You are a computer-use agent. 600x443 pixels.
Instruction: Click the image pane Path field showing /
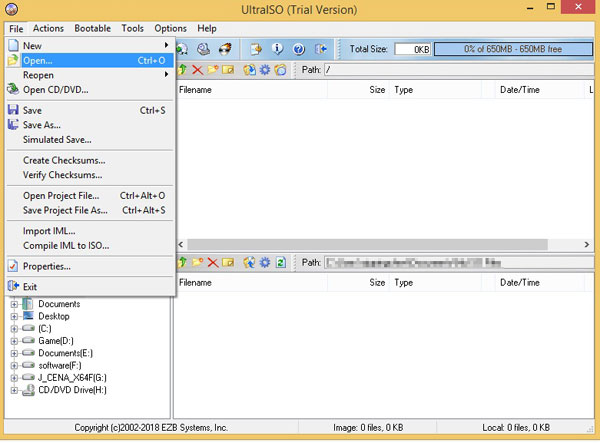(459, 70)
